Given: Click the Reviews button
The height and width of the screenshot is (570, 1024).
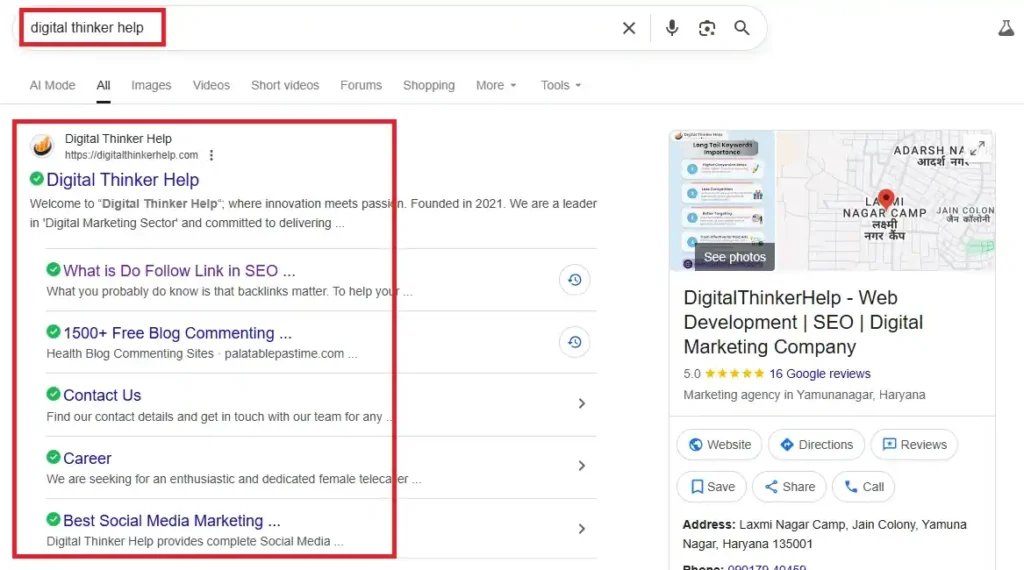Looking at the screenshot, I should click(914, 445).
